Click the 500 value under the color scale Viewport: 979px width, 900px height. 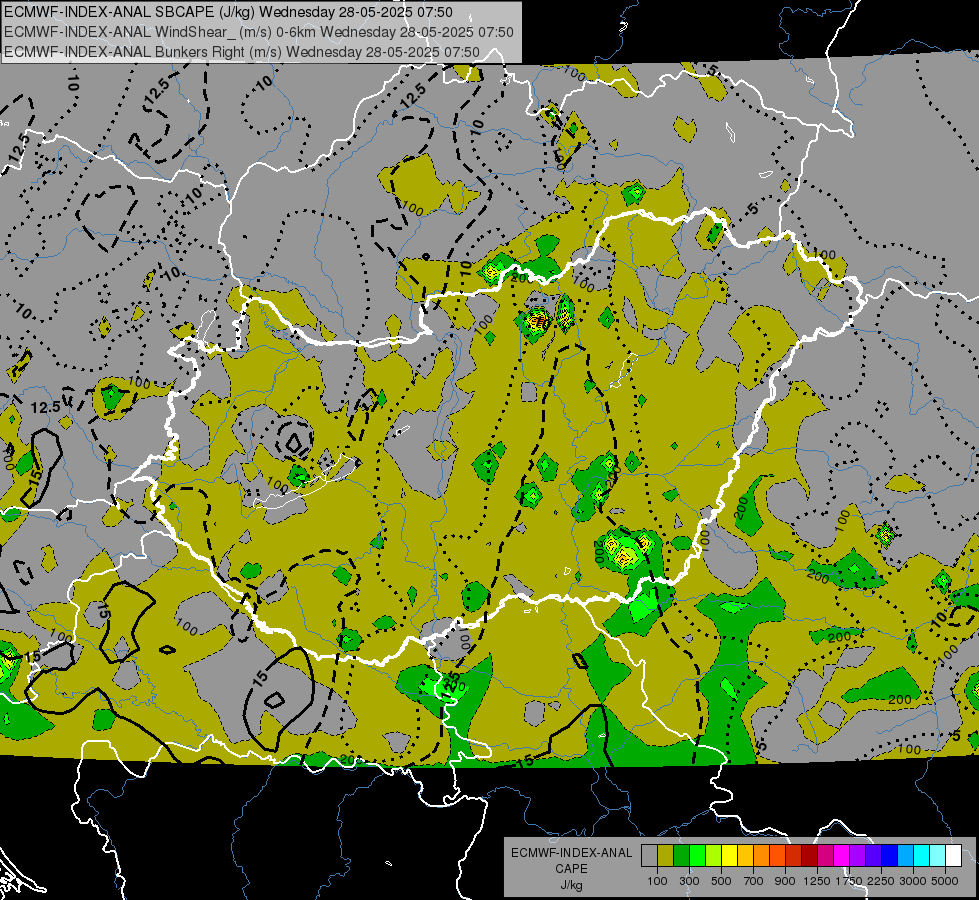[721, 881]
